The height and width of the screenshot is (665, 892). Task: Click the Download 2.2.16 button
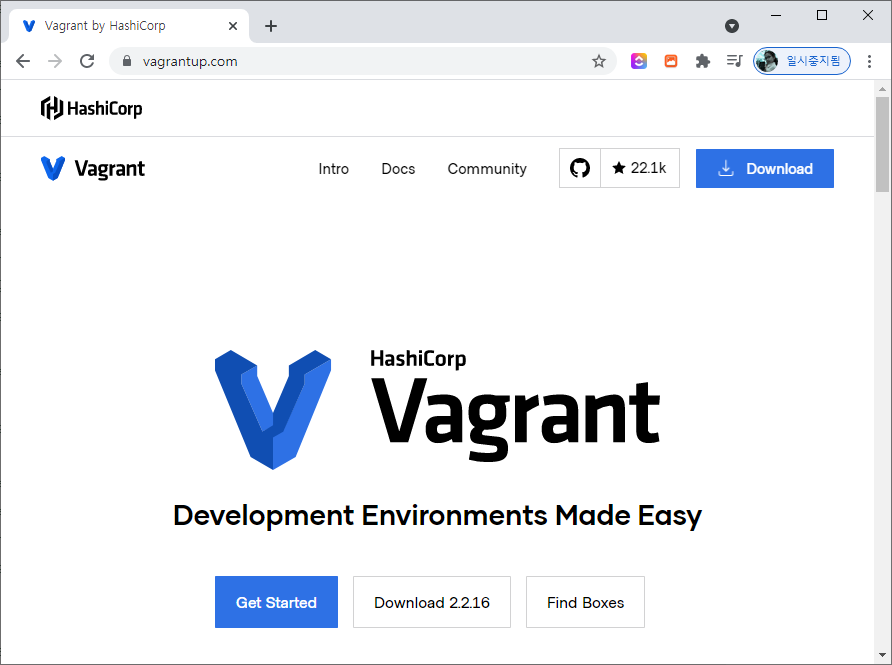point(432,602)
